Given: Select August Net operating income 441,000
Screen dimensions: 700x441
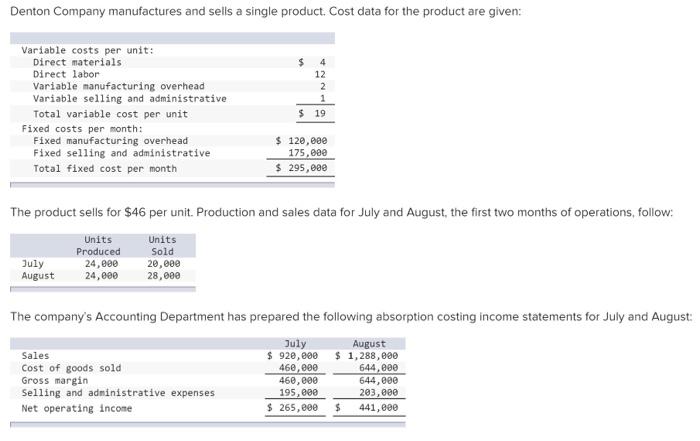Looking at the screenshot, I should tap(379, 408).
